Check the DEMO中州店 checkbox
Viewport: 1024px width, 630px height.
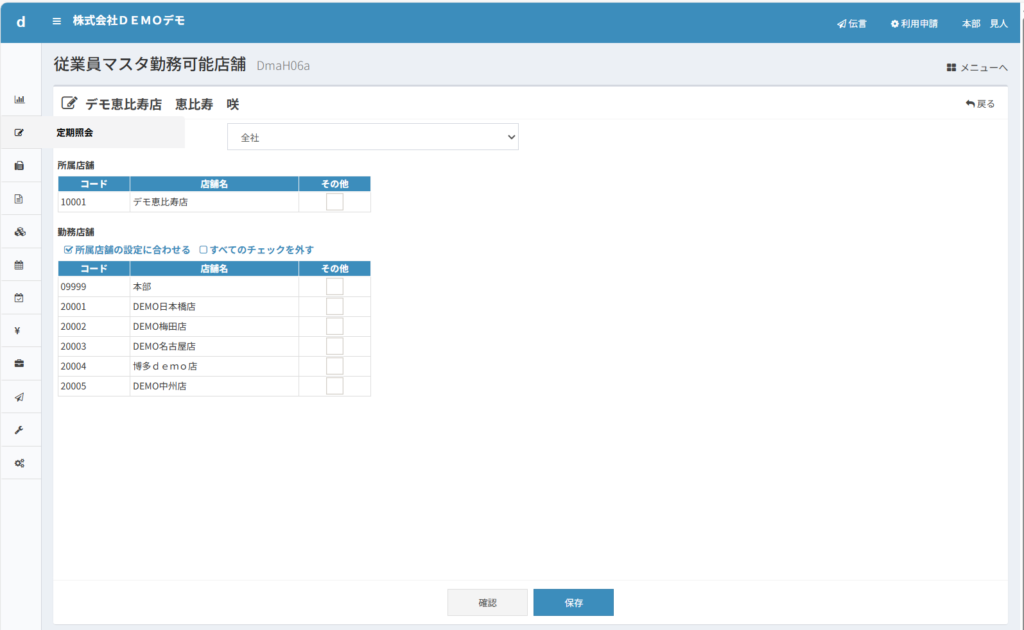[x=335, y=386]
